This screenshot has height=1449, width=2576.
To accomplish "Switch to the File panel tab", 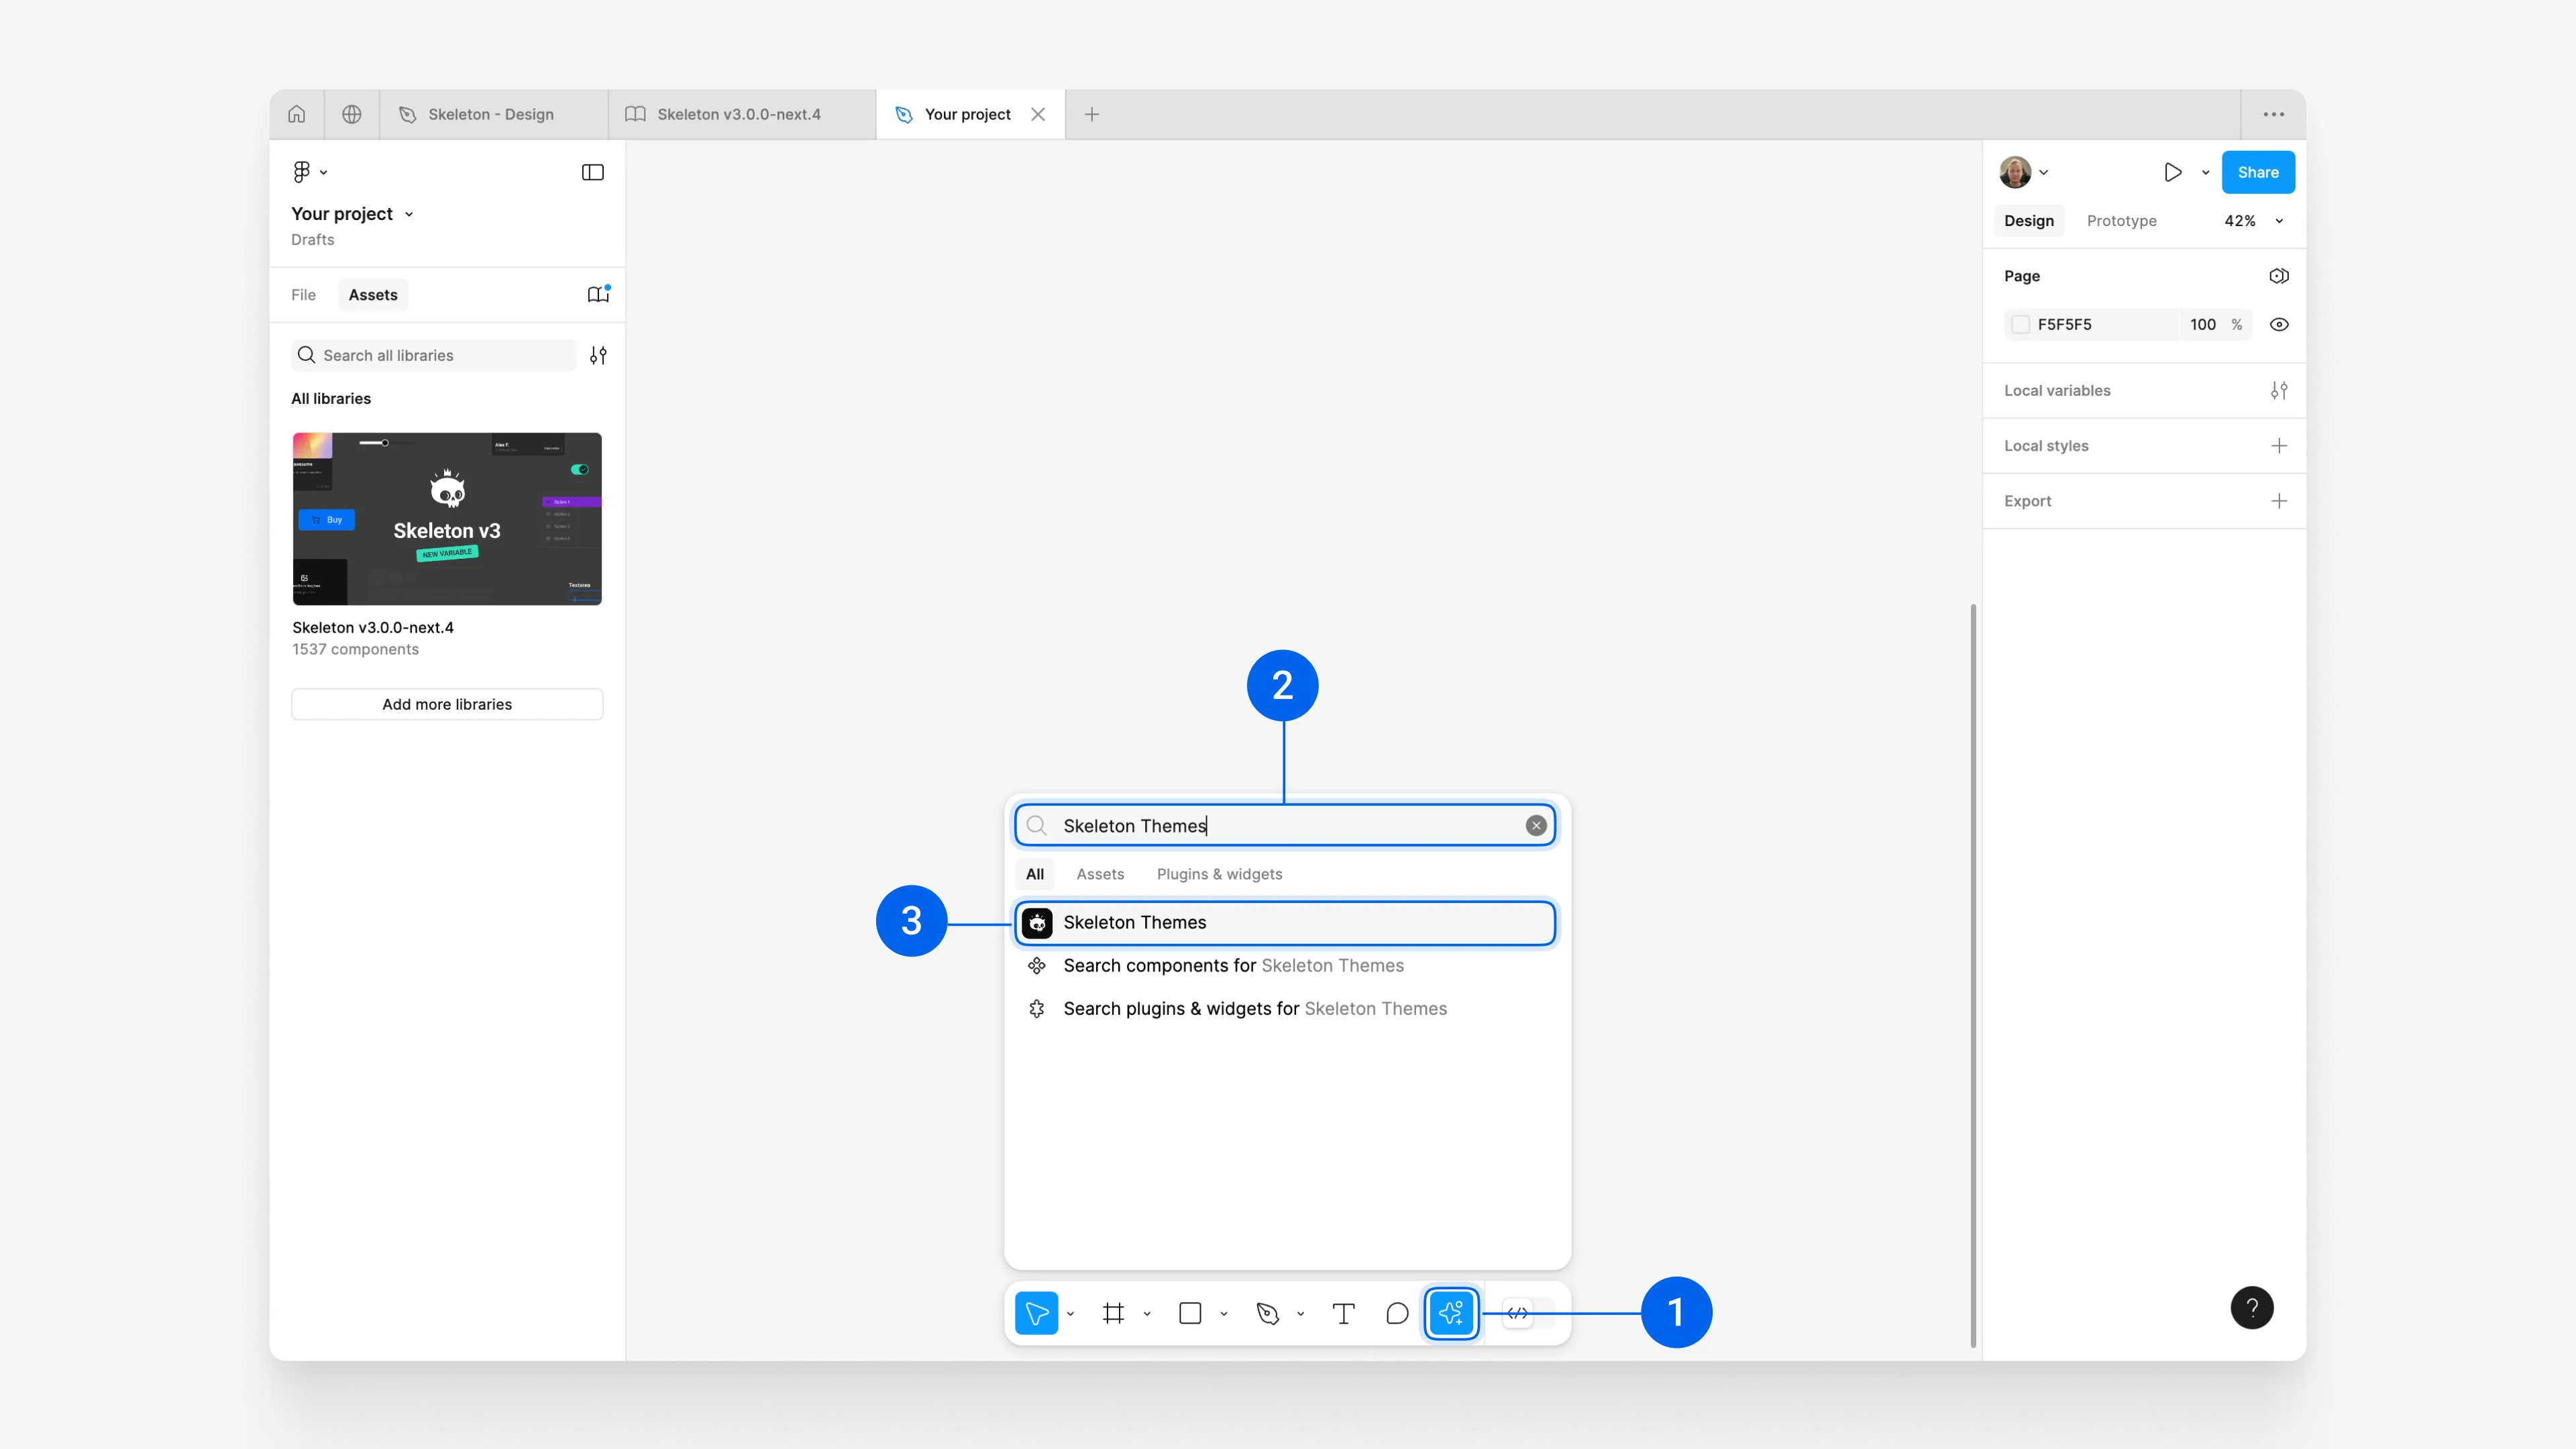I will 303,294.
